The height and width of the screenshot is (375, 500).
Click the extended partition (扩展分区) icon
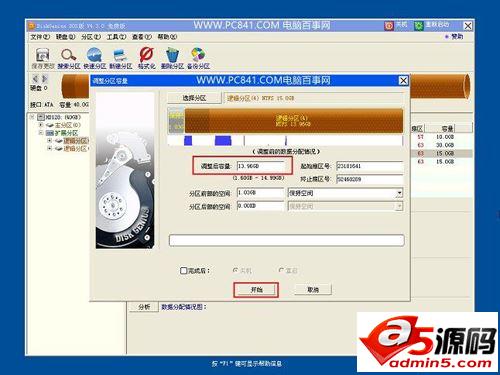pos(50,133)
